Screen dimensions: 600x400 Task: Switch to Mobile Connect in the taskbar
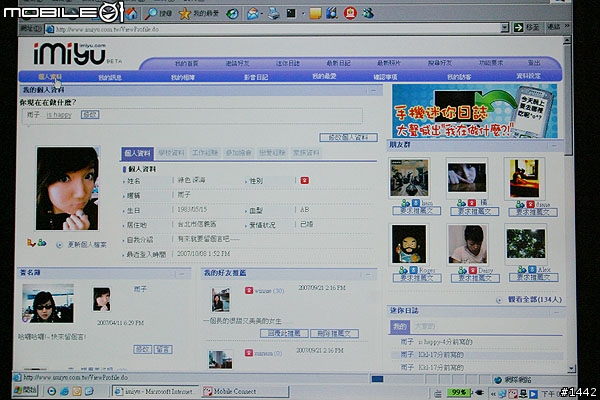[245, 391]
